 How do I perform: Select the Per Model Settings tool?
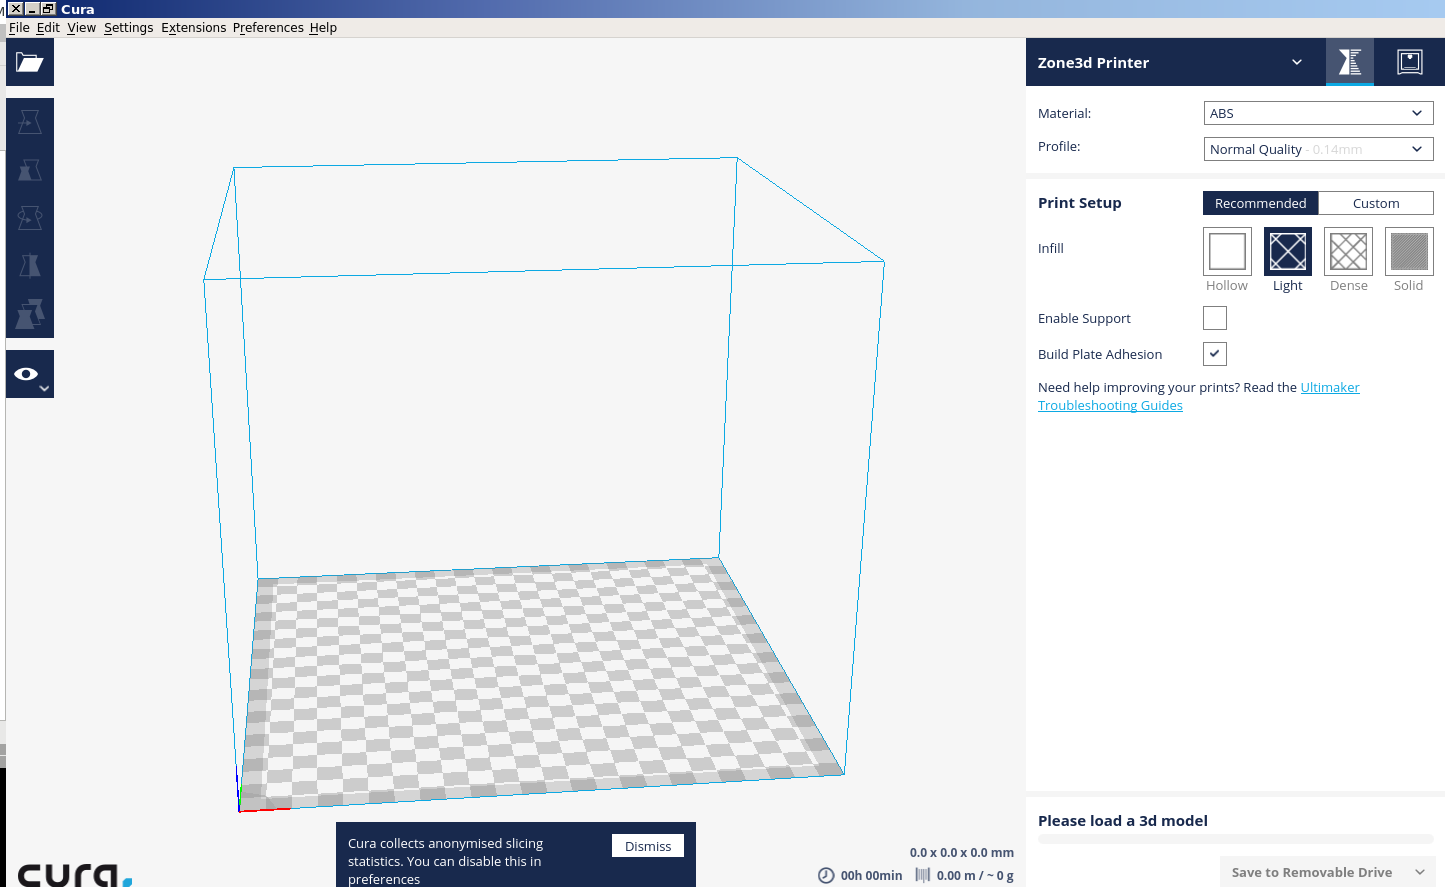[30, 314]
